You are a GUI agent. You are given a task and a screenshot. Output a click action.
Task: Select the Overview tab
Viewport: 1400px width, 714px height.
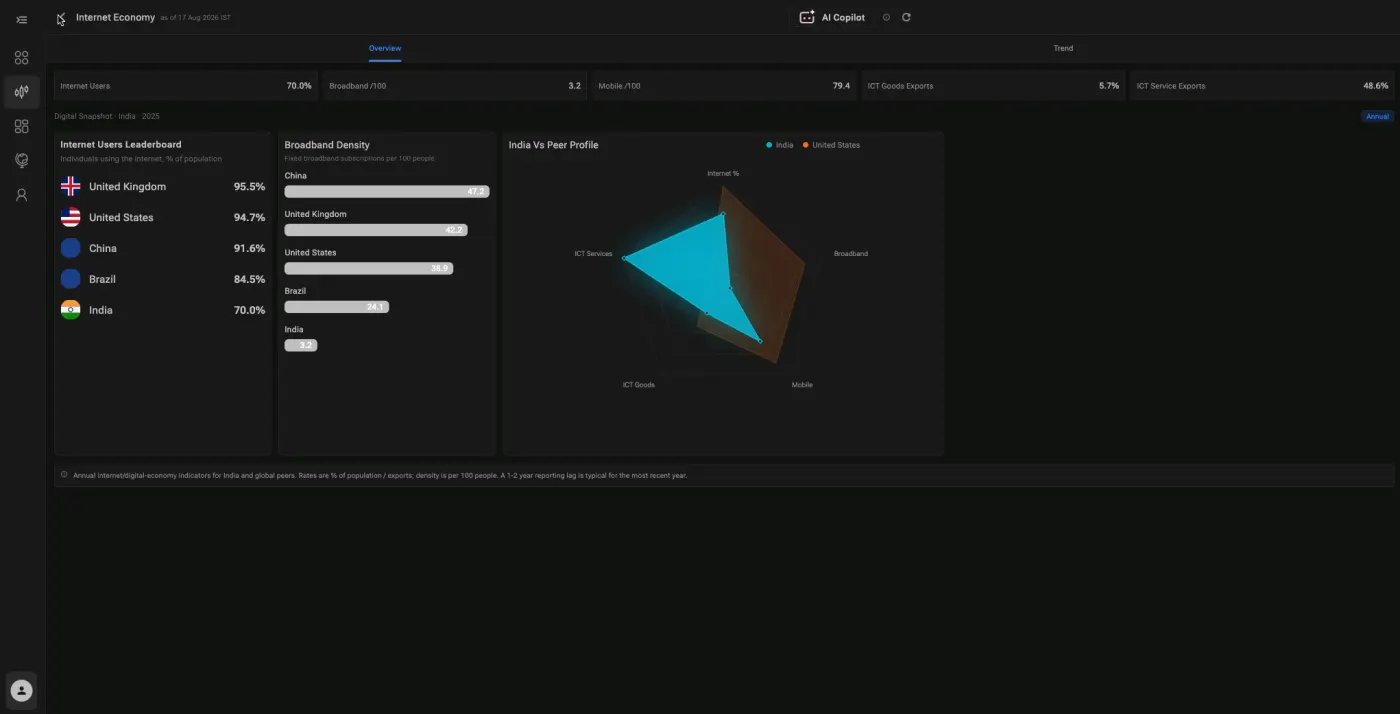[385, 48]
